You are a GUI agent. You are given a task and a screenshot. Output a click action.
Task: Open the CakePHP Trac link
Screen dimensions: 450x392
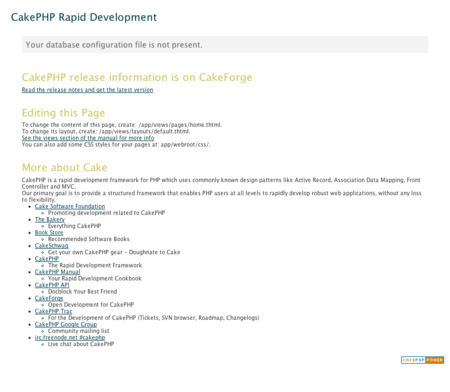(53, 311)
